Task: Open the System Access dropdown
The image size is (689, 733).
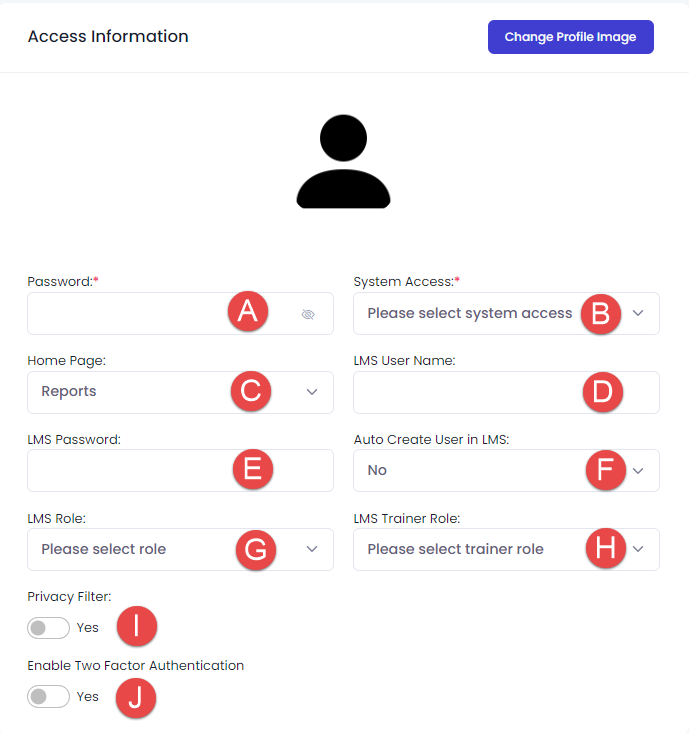Action: (470, 314)
